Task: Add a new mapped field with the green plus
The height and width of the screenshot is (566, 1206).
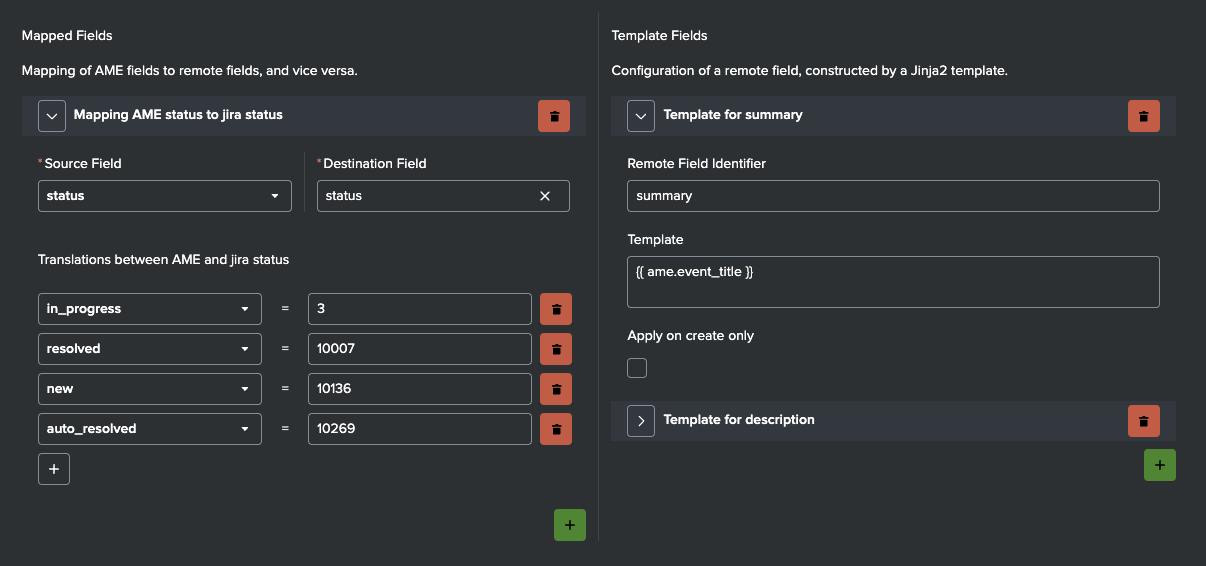Action: pos(570,525)
